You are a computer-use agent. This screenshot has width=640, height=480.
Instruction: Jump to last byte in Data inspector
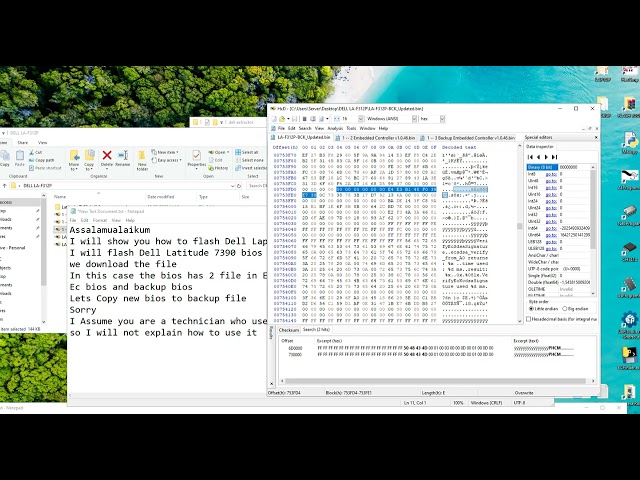[554, 157]
